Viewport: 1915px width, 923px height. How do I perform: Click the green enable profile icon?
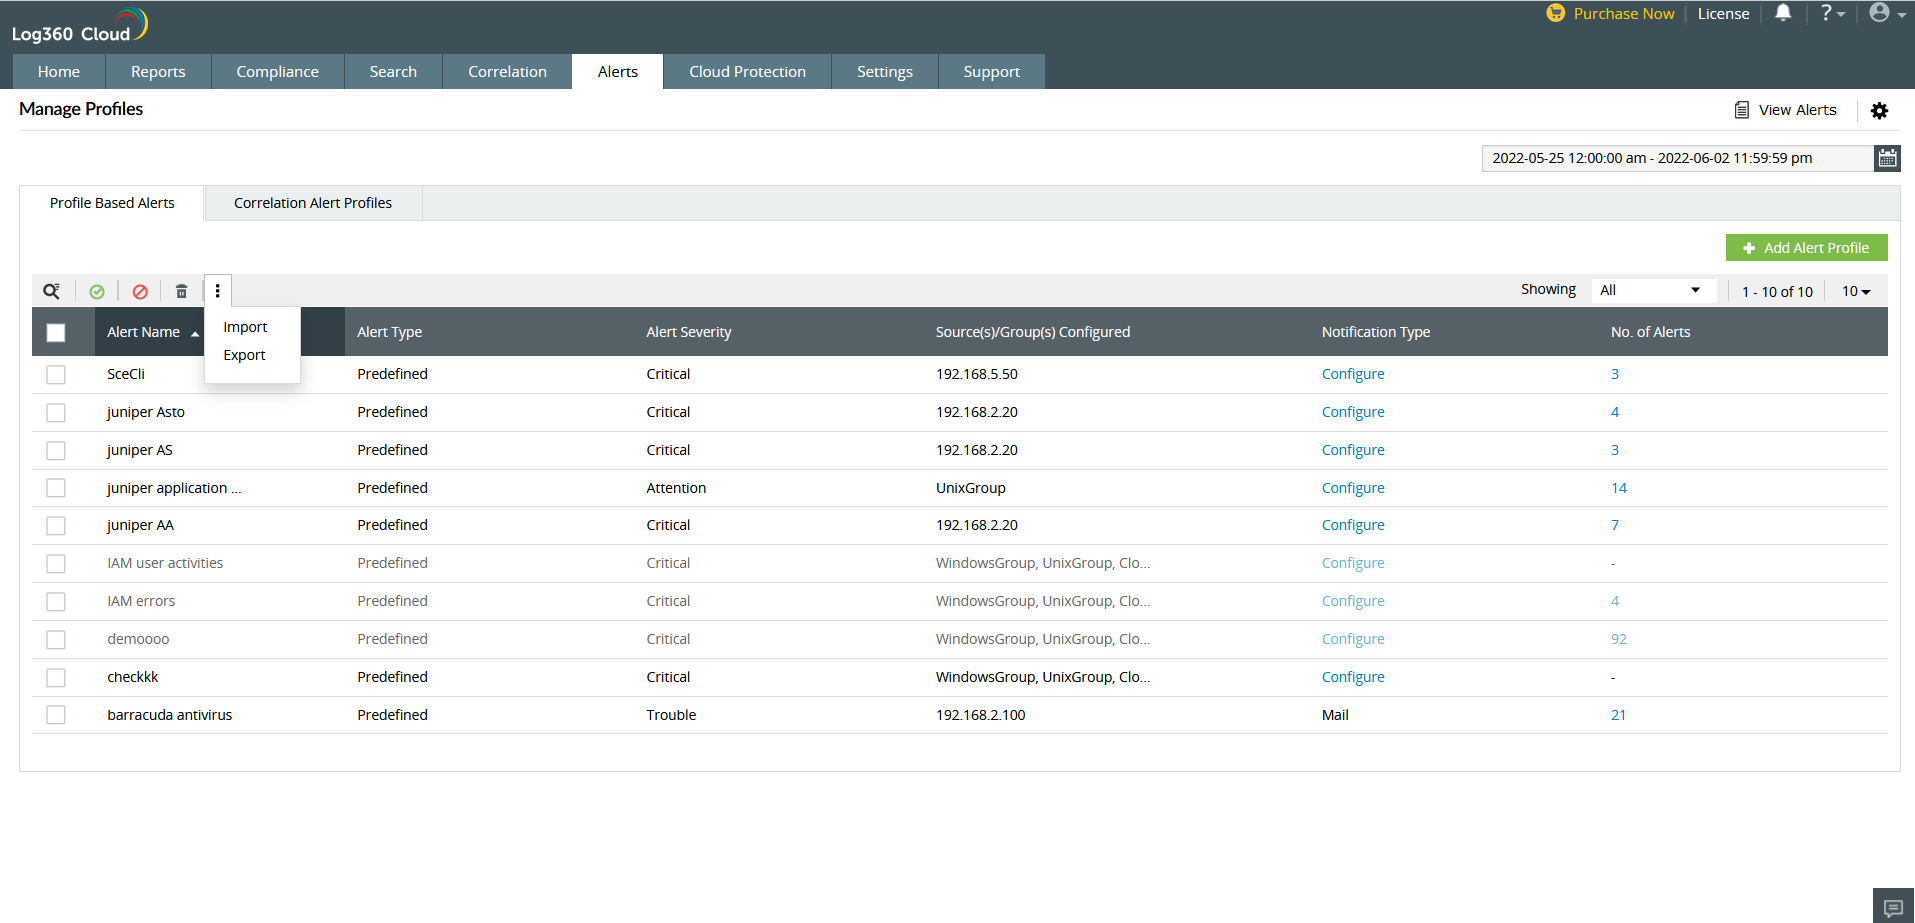point(97,291)
